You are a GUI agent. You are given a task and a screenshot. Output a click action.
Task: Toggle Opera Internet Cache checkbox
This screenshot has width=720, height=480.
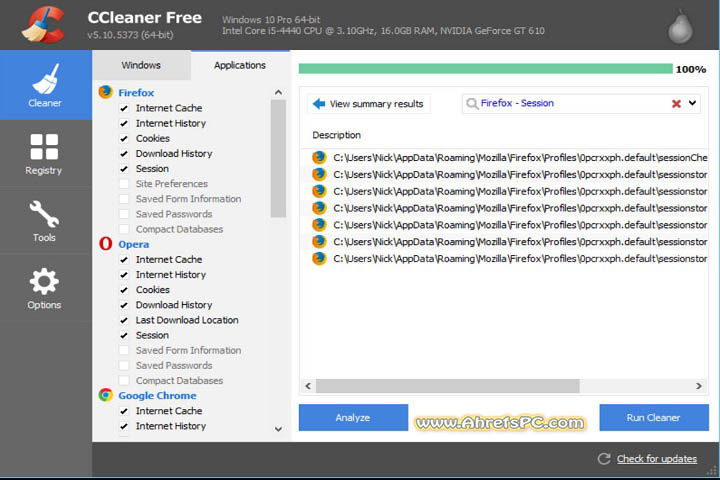tap(124, 260)
